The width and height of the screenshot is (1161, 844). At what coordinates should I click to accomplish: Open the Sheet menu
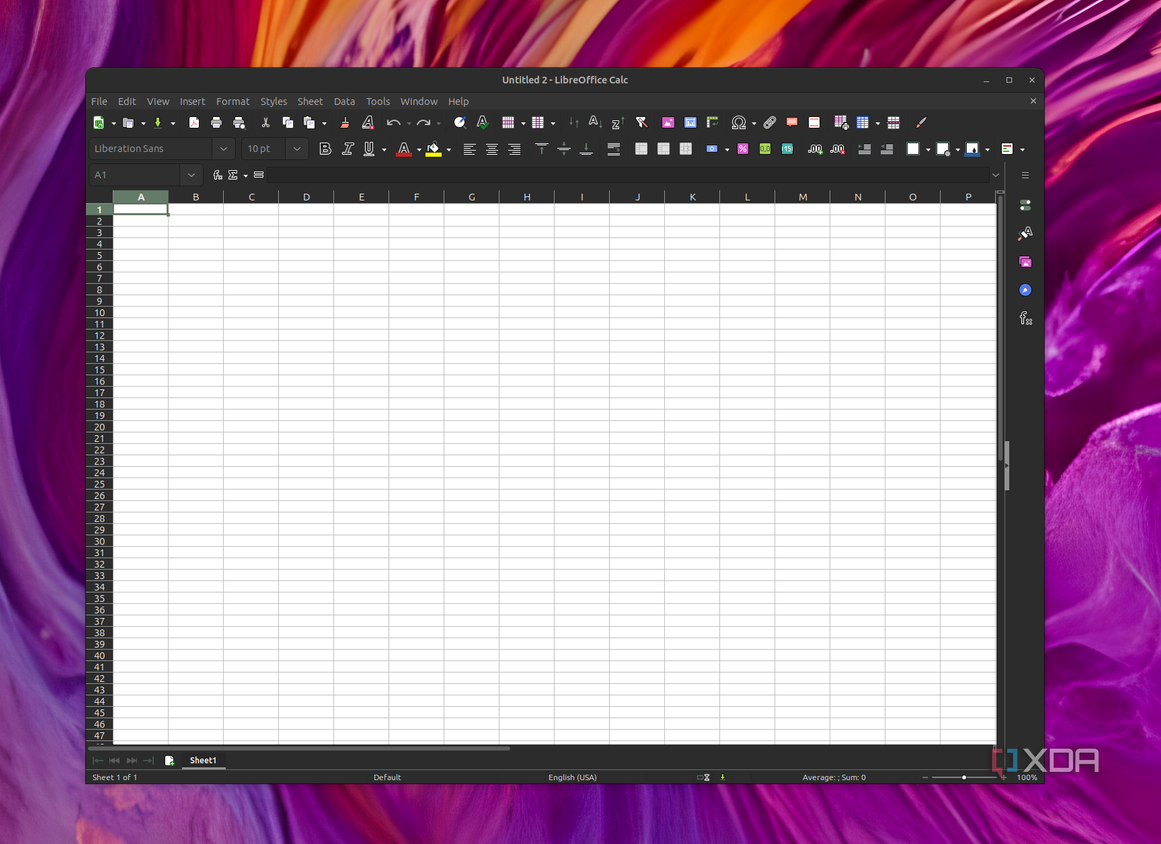click(x=310, y=101)
